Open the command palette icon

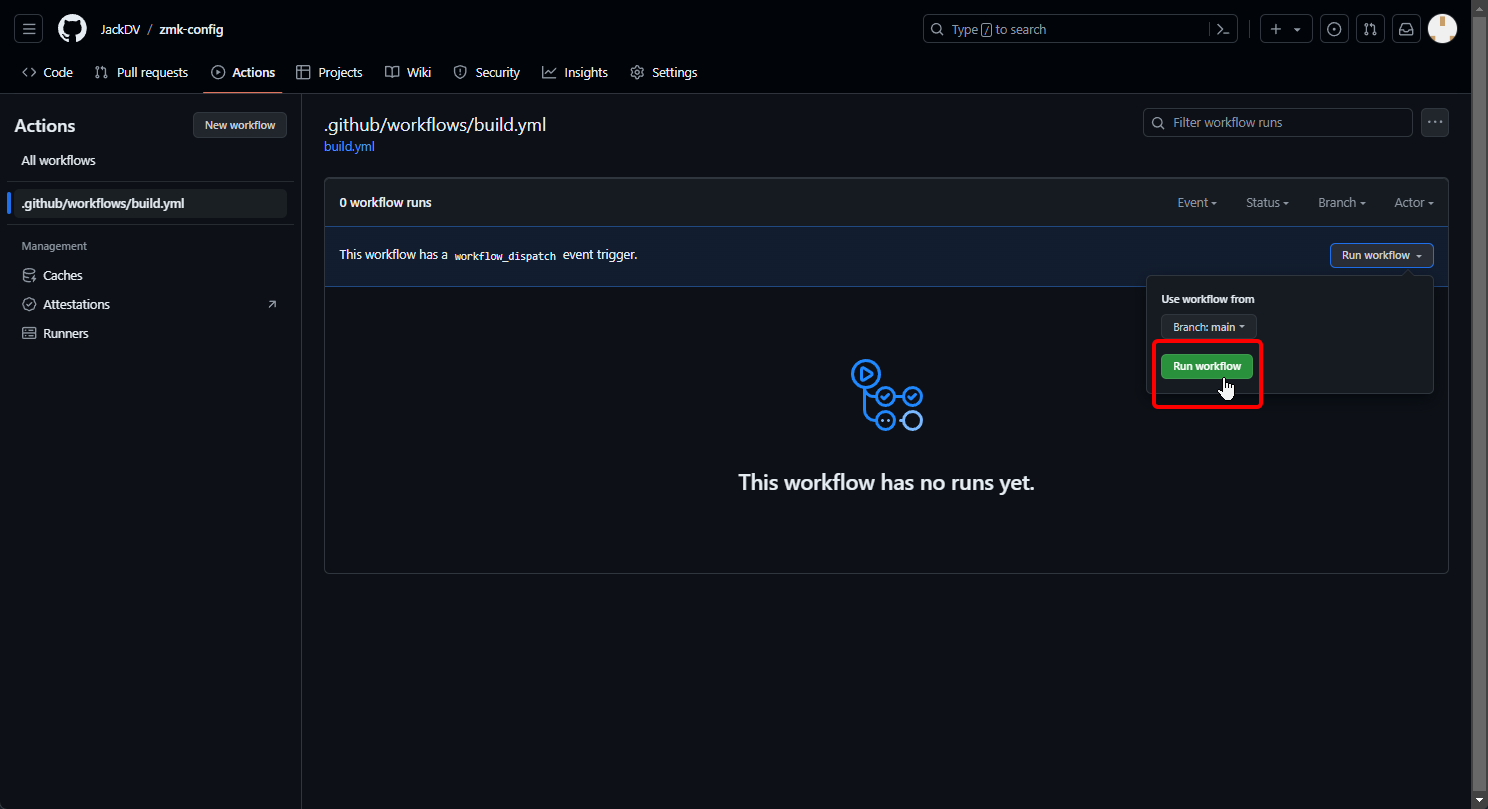click(x=1222, y=29)
